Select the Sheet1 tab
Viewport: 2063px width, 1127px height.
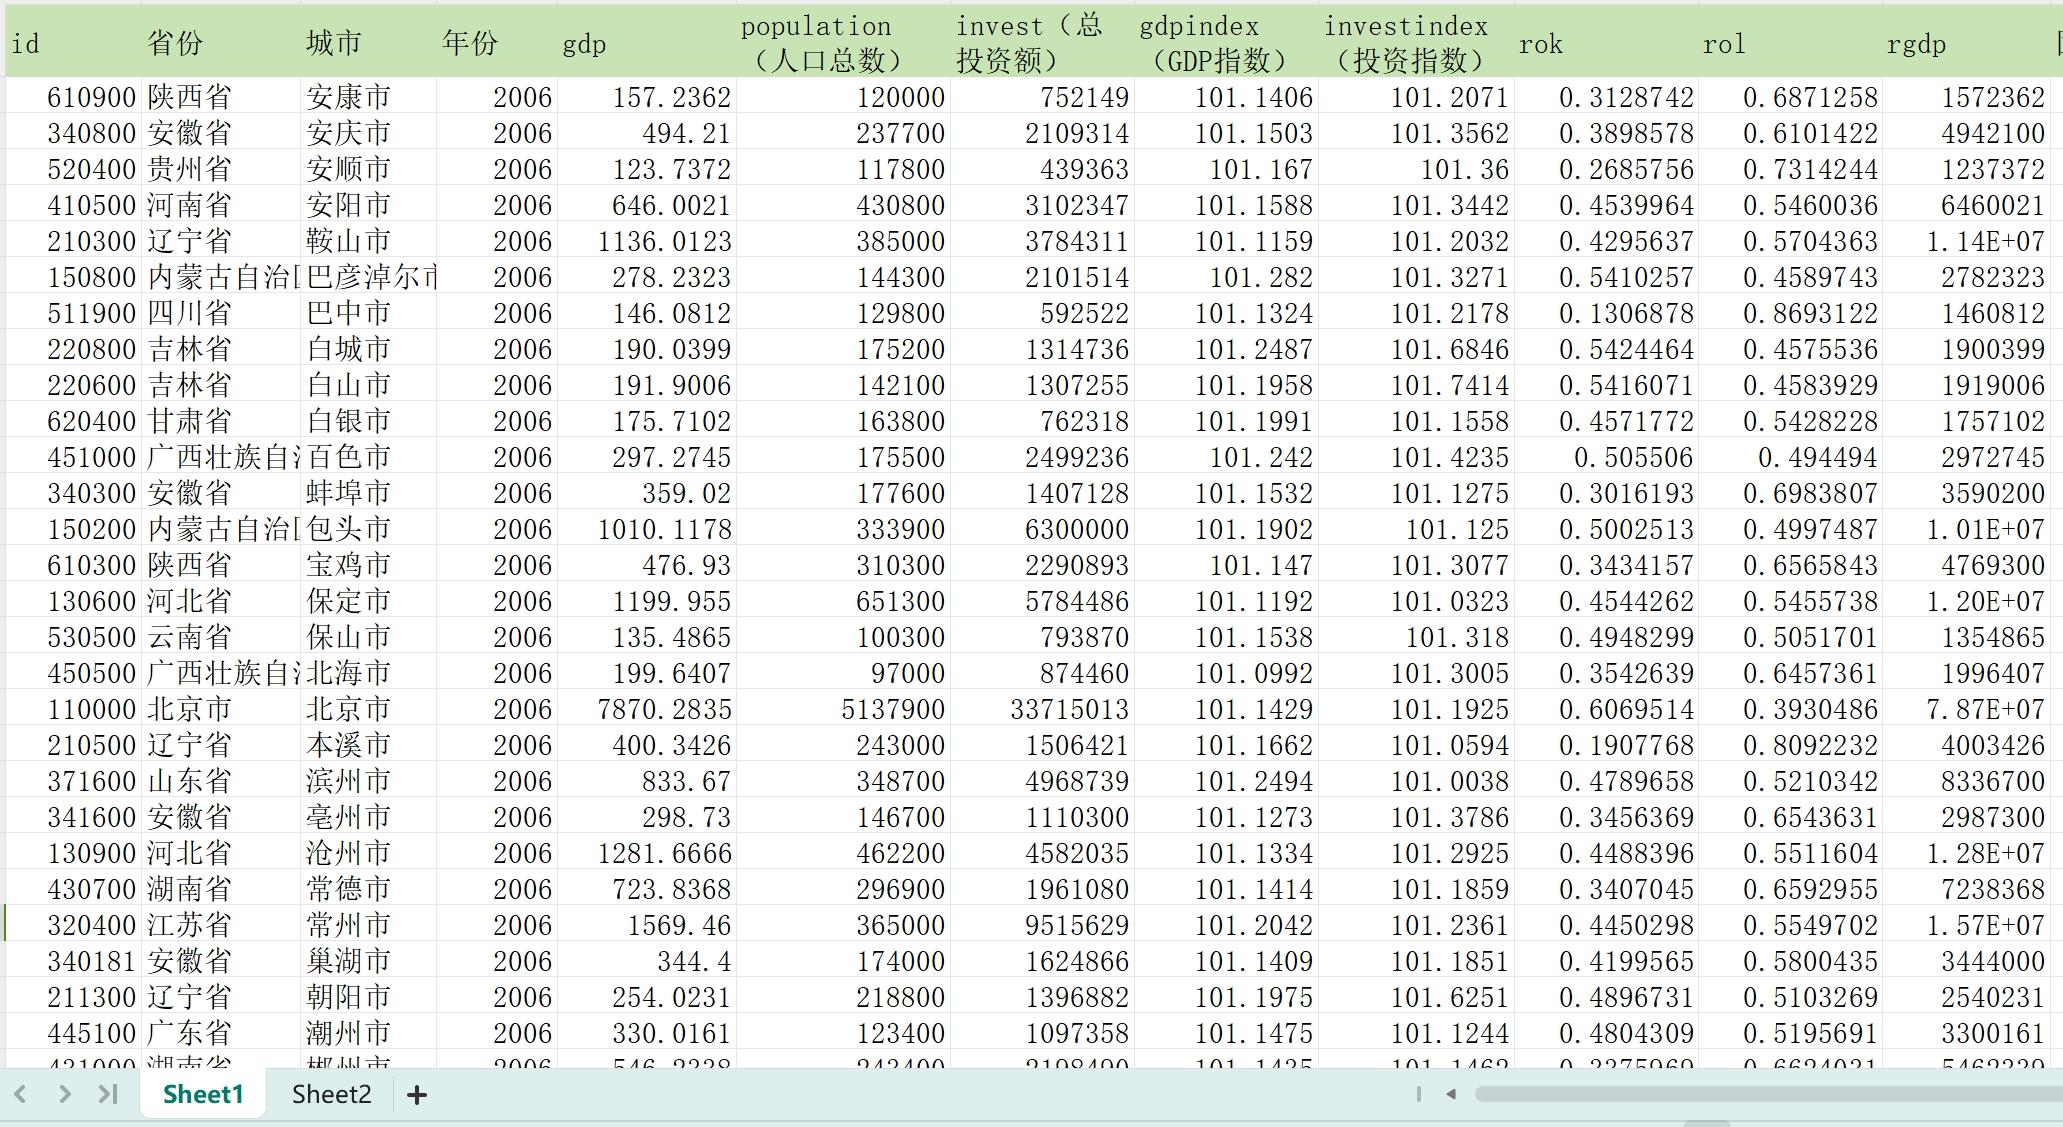coord(203,1094)
